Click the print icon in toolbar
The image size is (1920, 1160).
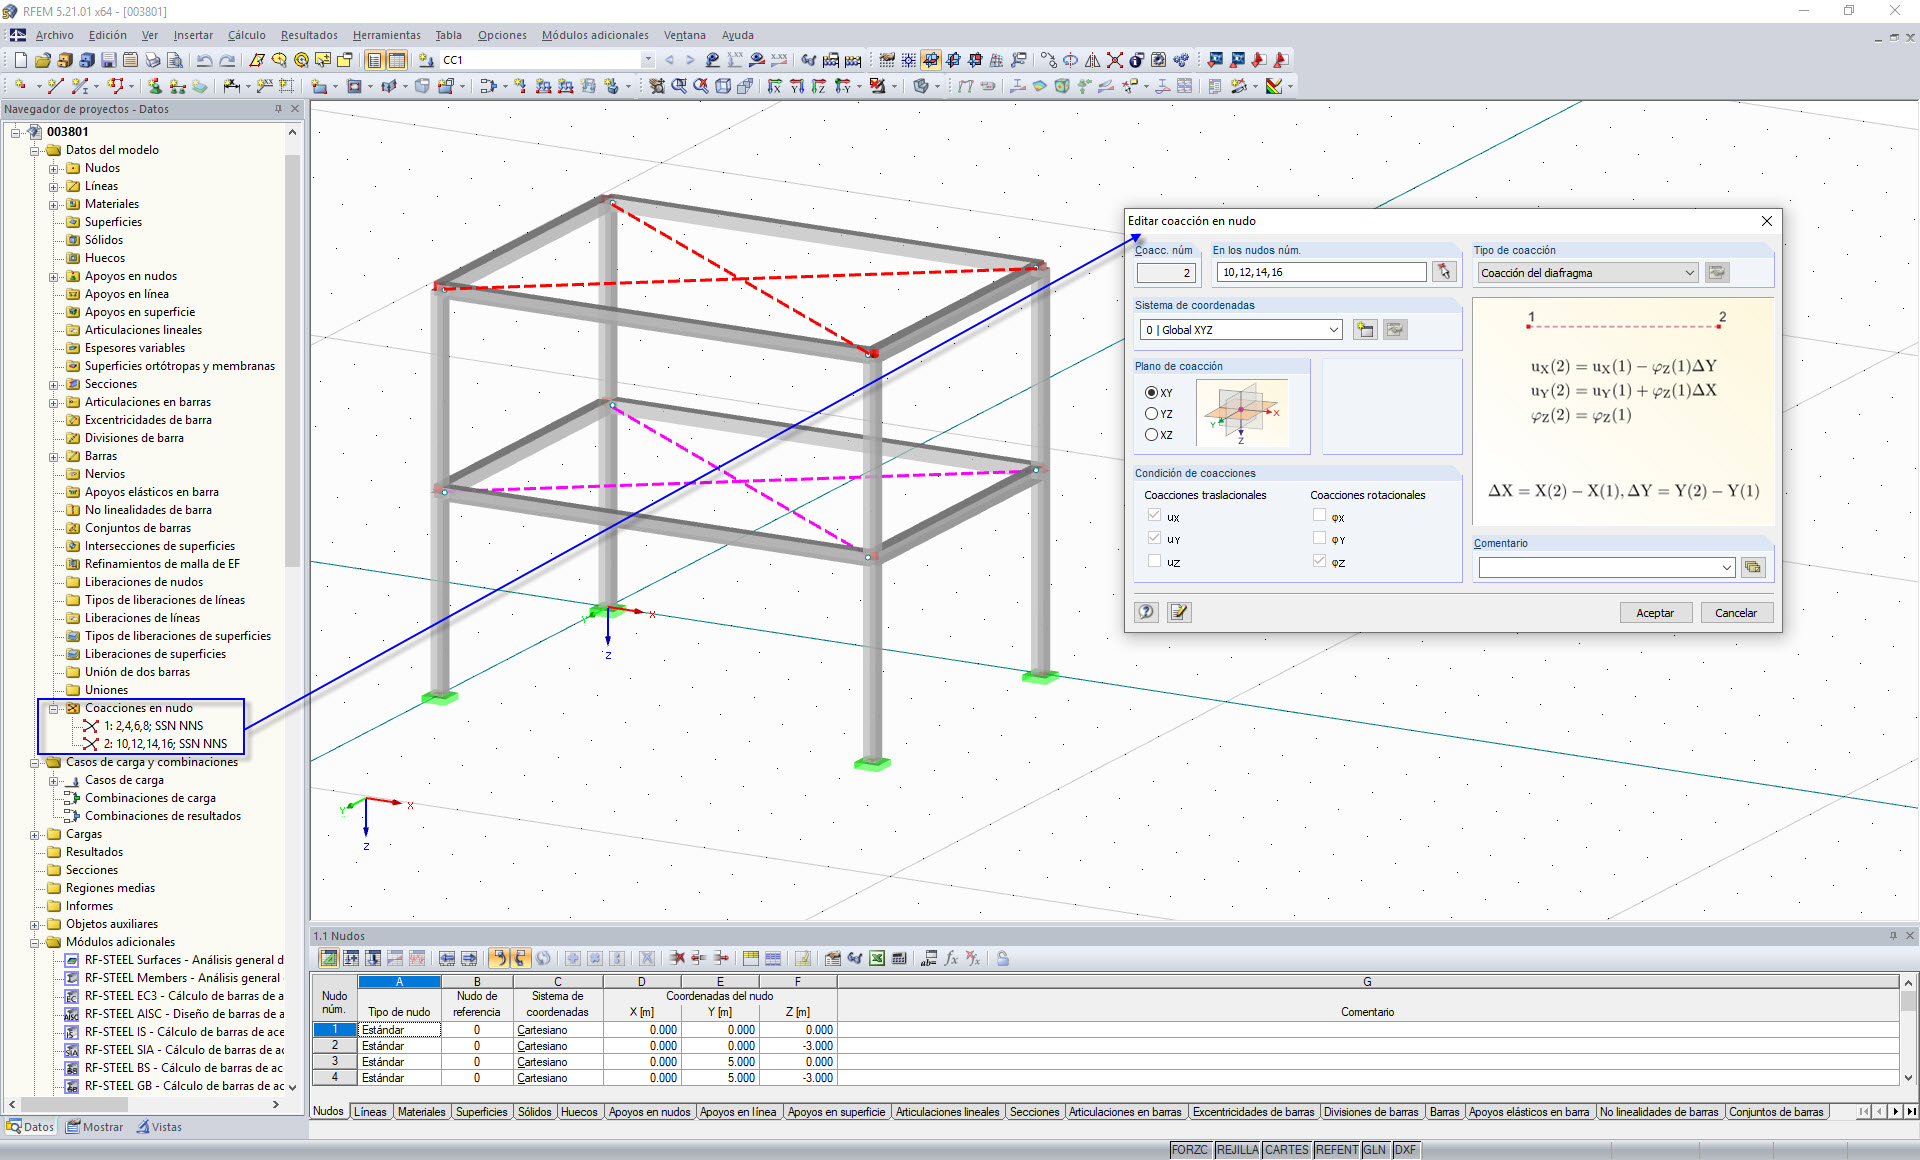[152, 60]
